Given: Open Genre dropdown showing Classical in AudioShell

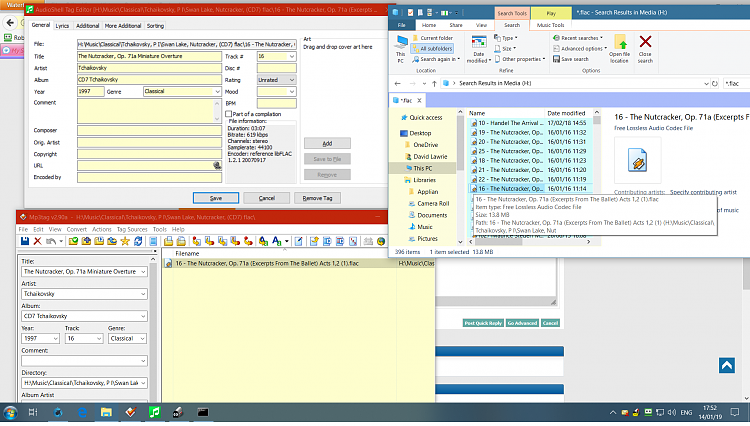Looking at the screenshot, I should click(217, 91).
